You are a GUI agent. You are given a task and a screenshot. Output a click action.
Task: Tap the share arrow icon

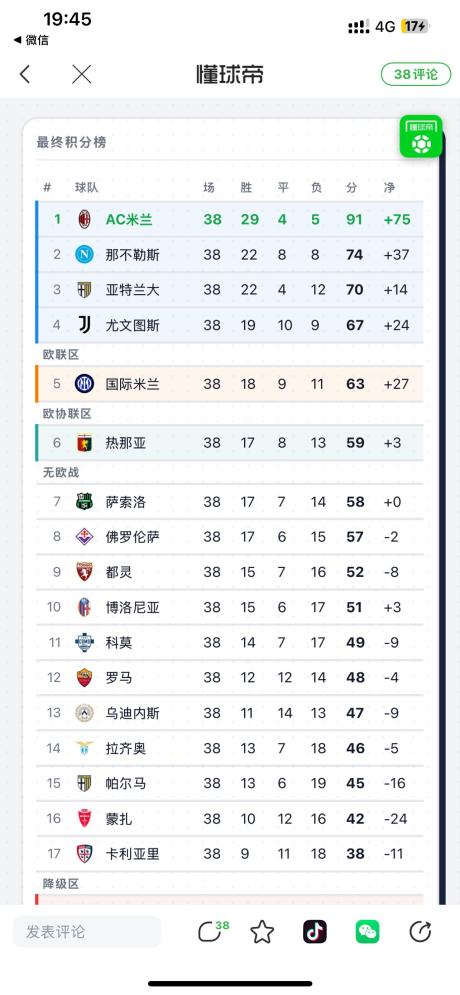tap(420, 931)
